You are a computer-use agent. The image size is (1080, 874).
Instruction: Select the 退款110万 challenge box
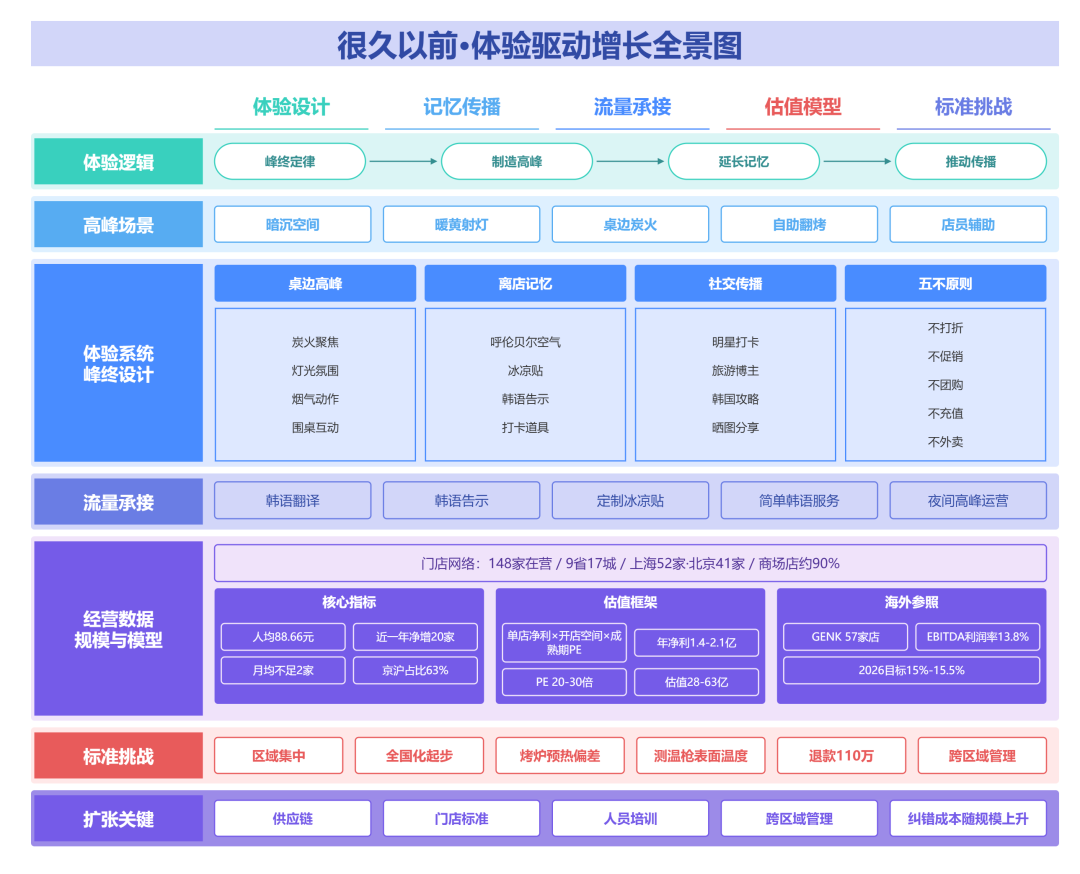pos(841,756)
